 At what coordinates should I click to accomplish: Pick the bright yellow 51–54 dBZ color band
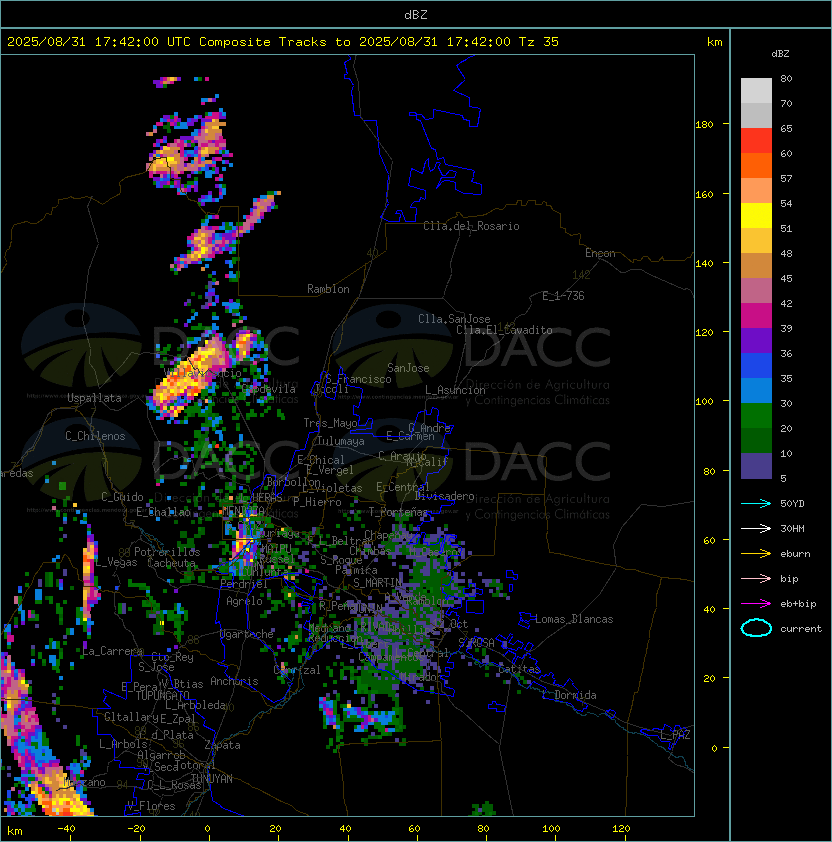pos(756,216)
